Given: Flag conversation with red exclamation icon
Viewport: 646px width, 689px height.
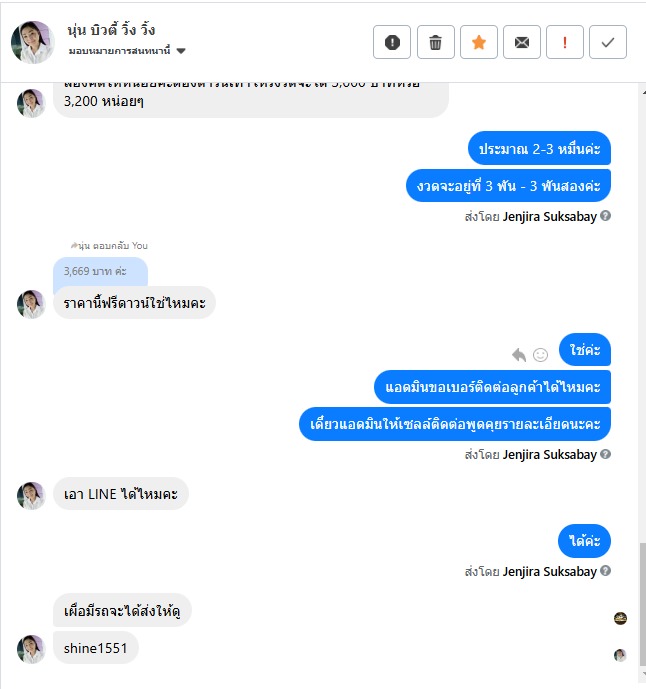Looking at the screenshot, I should (565, 42).
